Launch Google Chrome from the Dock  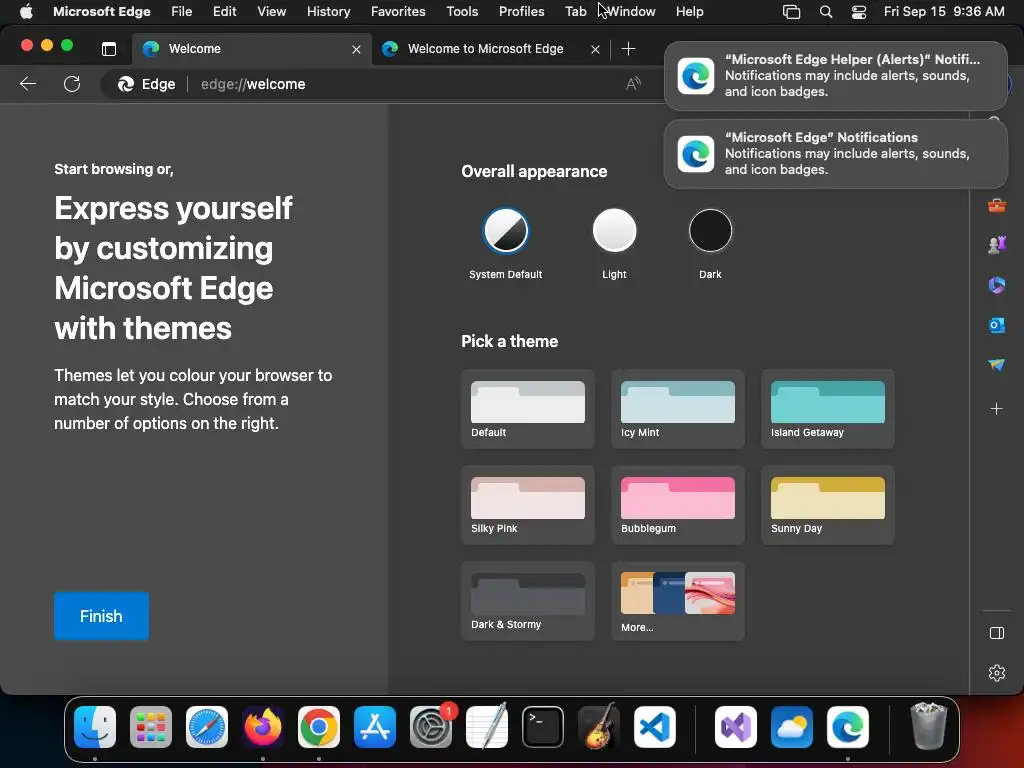(x=319, y=727)
